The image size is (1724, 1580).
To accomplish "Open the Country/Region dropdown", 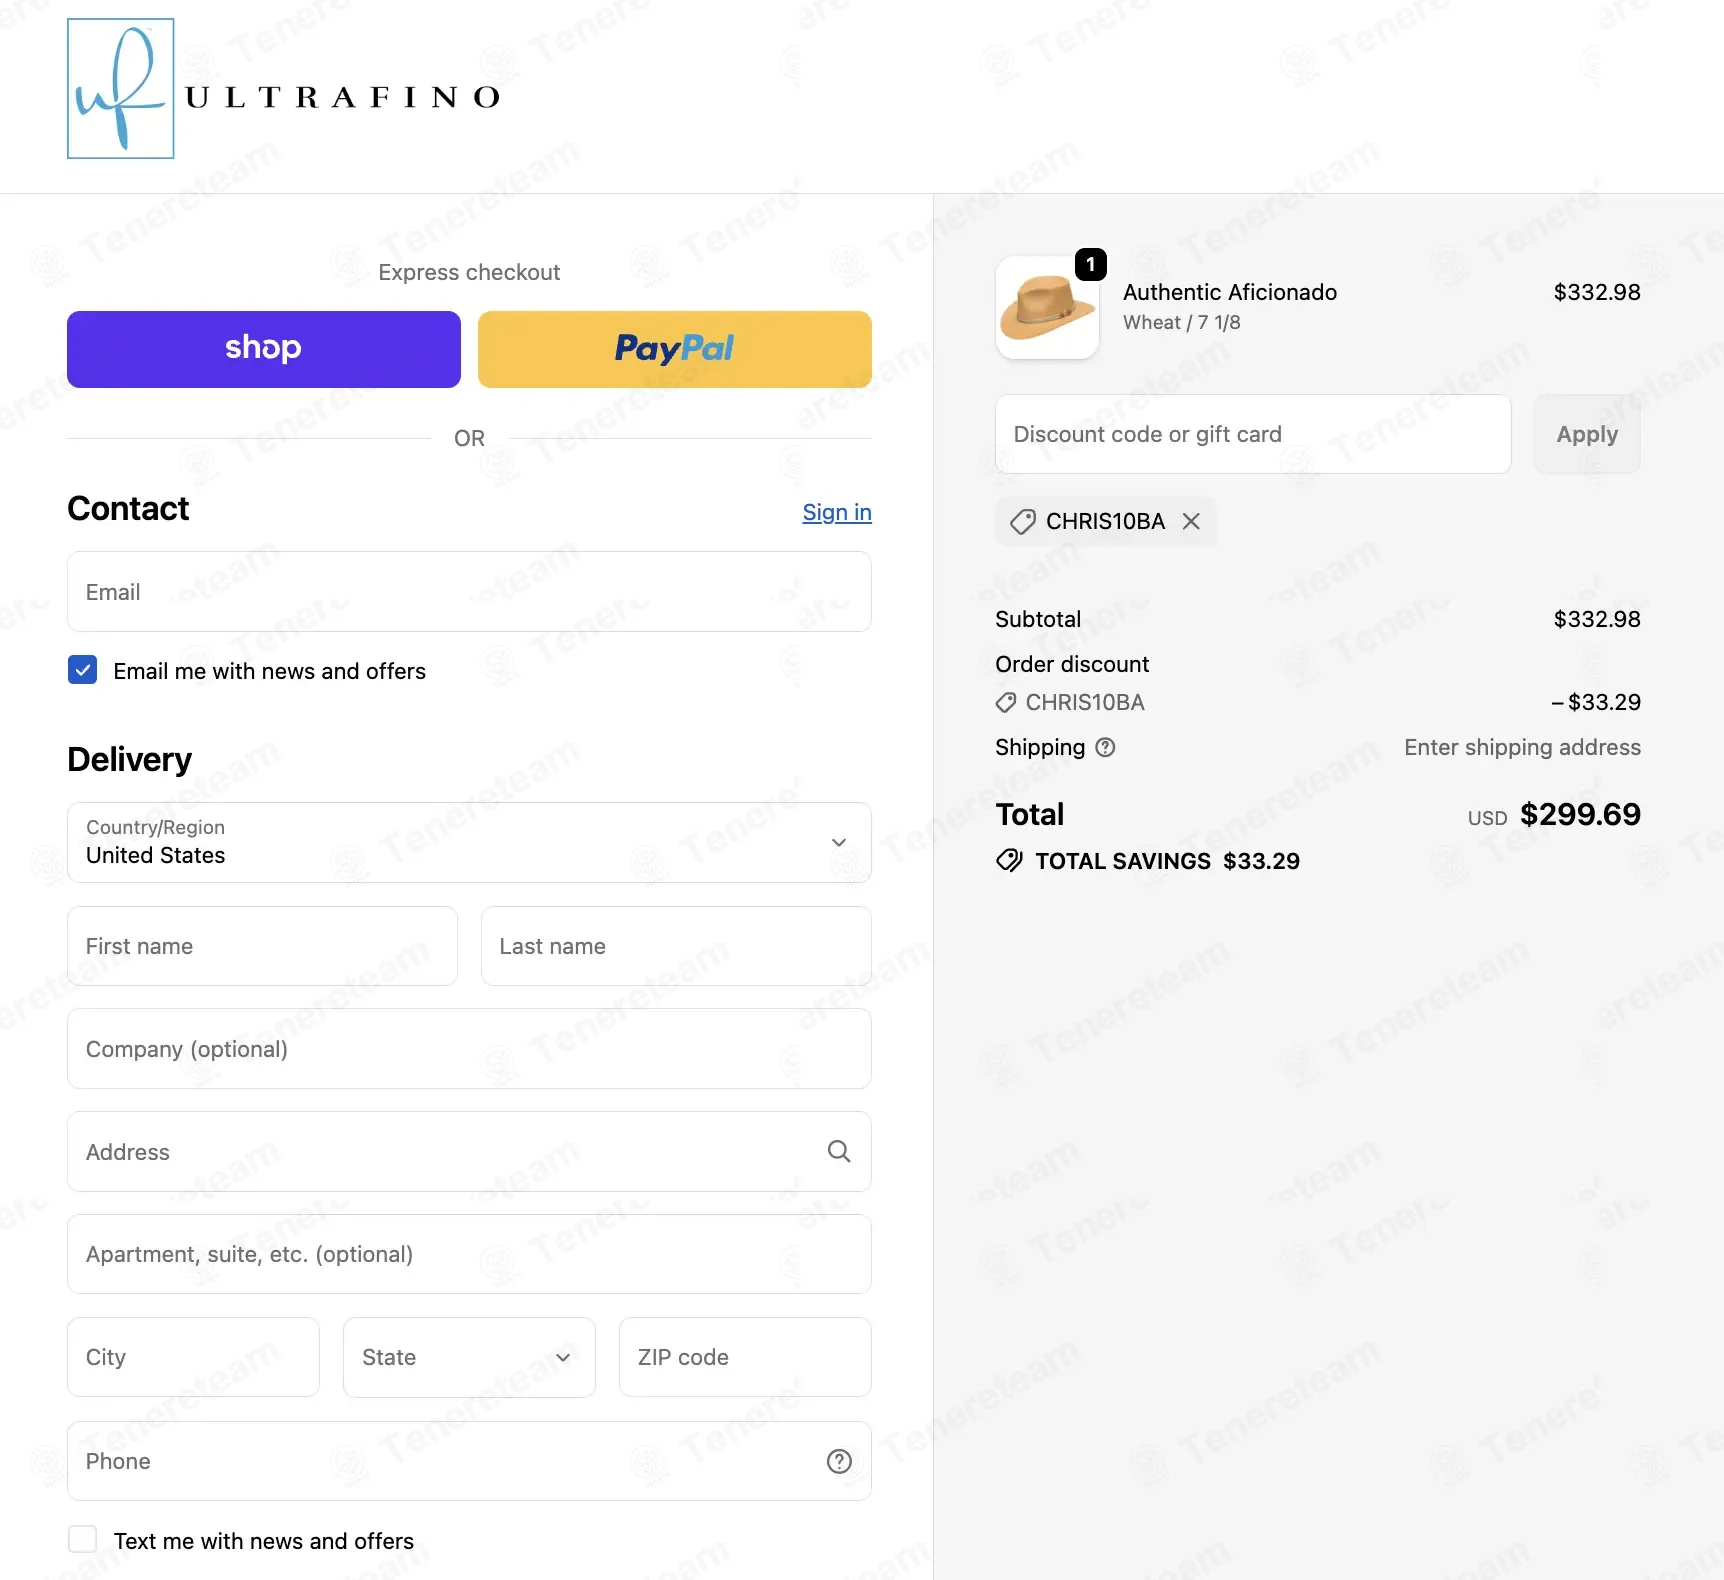I will [469, 842].
